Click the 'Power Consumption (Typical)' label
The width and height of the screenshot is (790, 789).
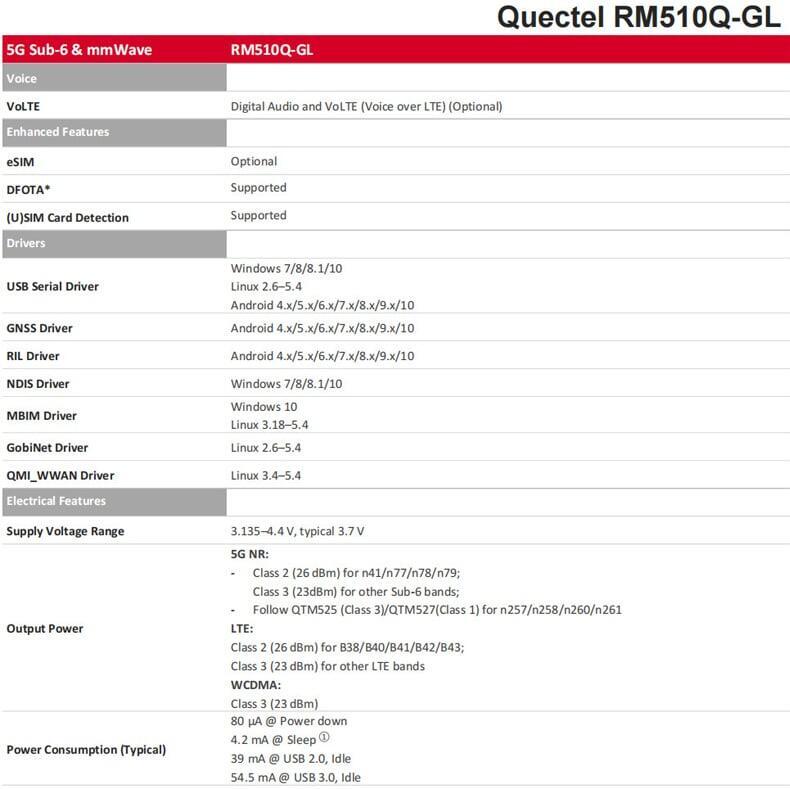[x=86, y=750]
